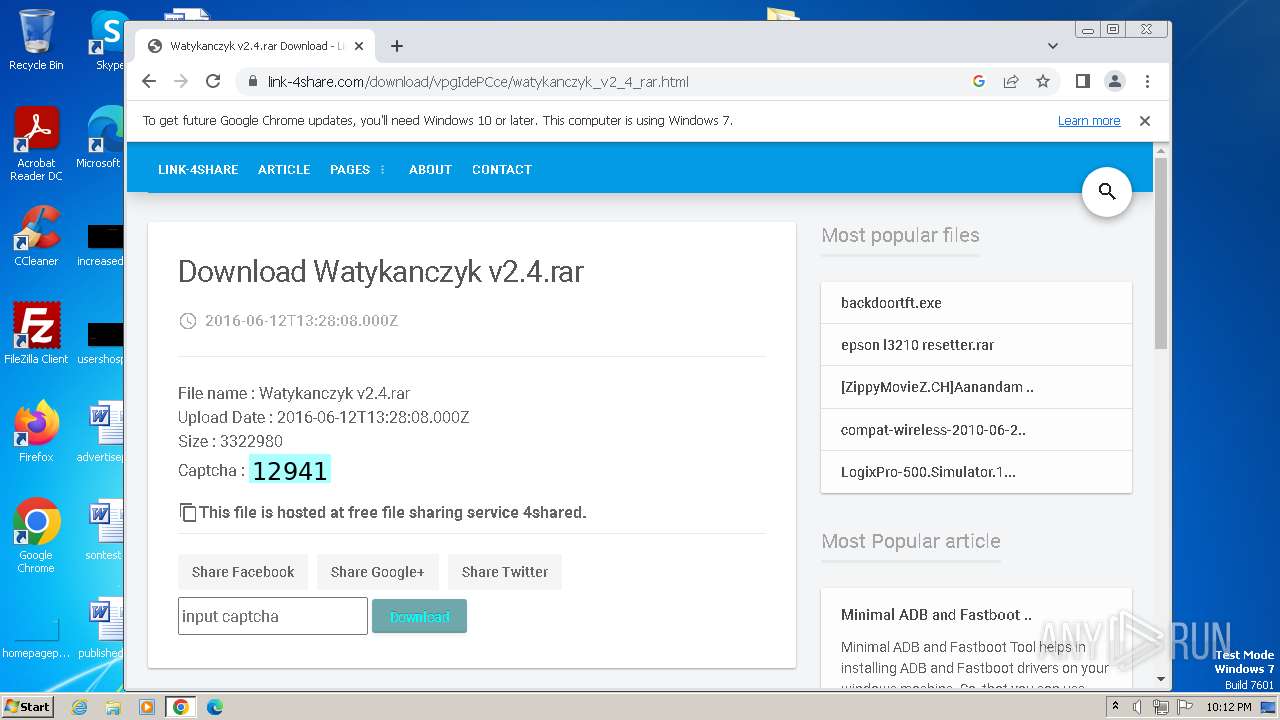The height and width of the screenshot is (720, 1280).
Task: Click the taskbar clock 10:12 PM
Action: coord(1229,707)
